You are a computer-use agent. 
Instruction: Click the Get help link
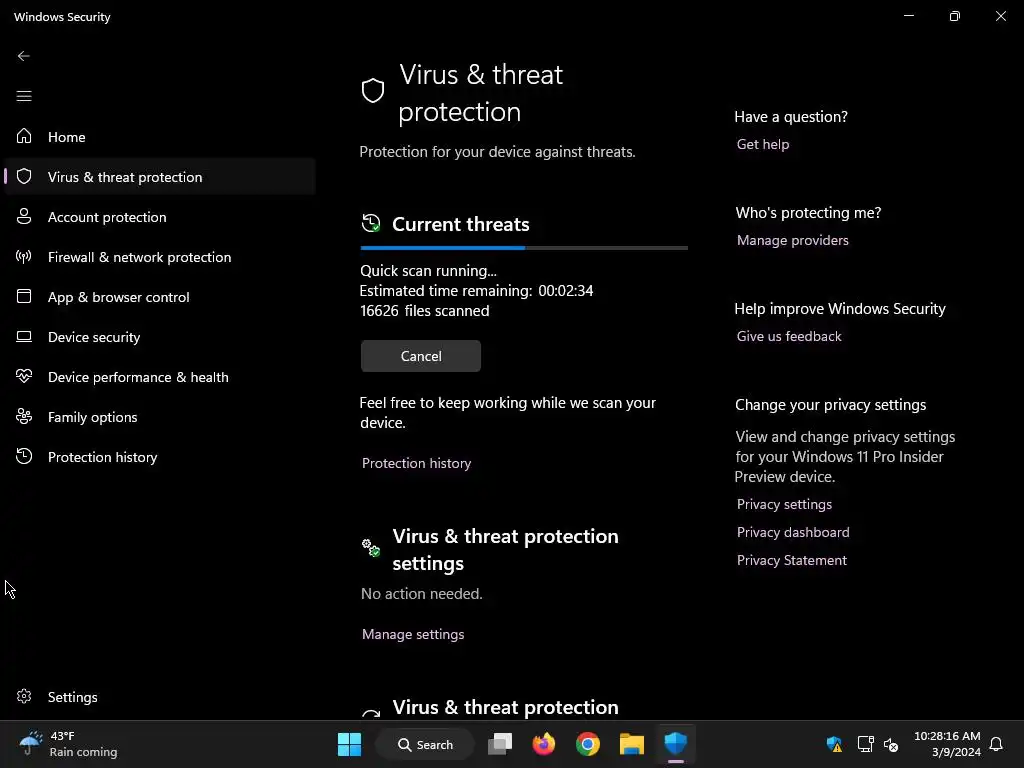763,144
